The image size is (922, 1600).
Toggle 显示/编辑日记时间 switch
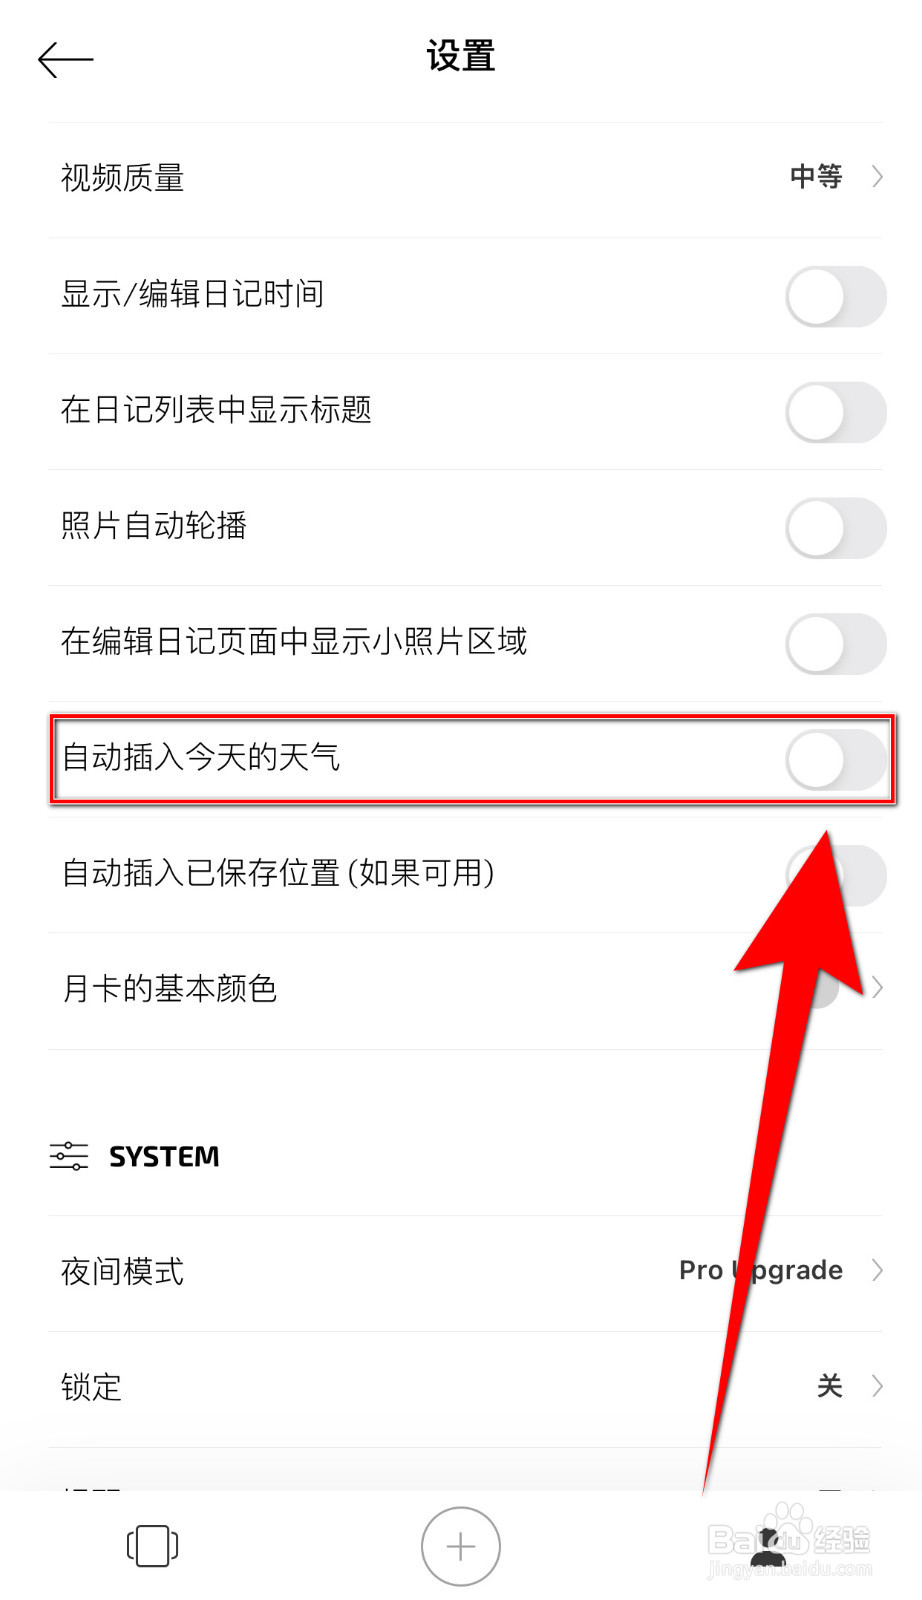(836, 296)
